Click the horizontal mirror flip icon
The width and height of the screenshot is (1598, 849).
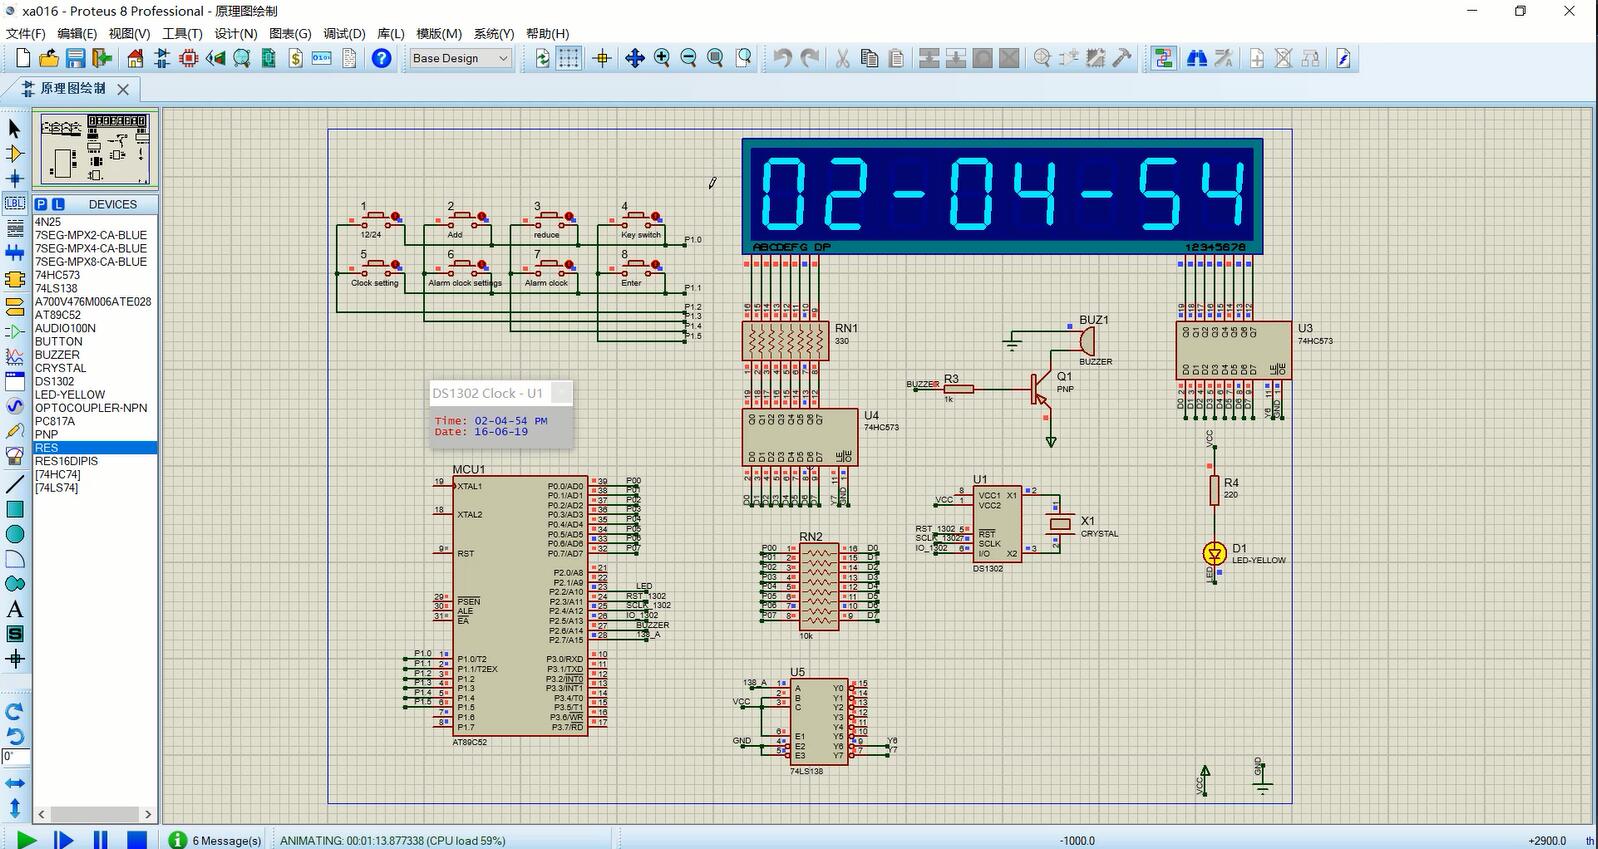(x=14, y=783)
